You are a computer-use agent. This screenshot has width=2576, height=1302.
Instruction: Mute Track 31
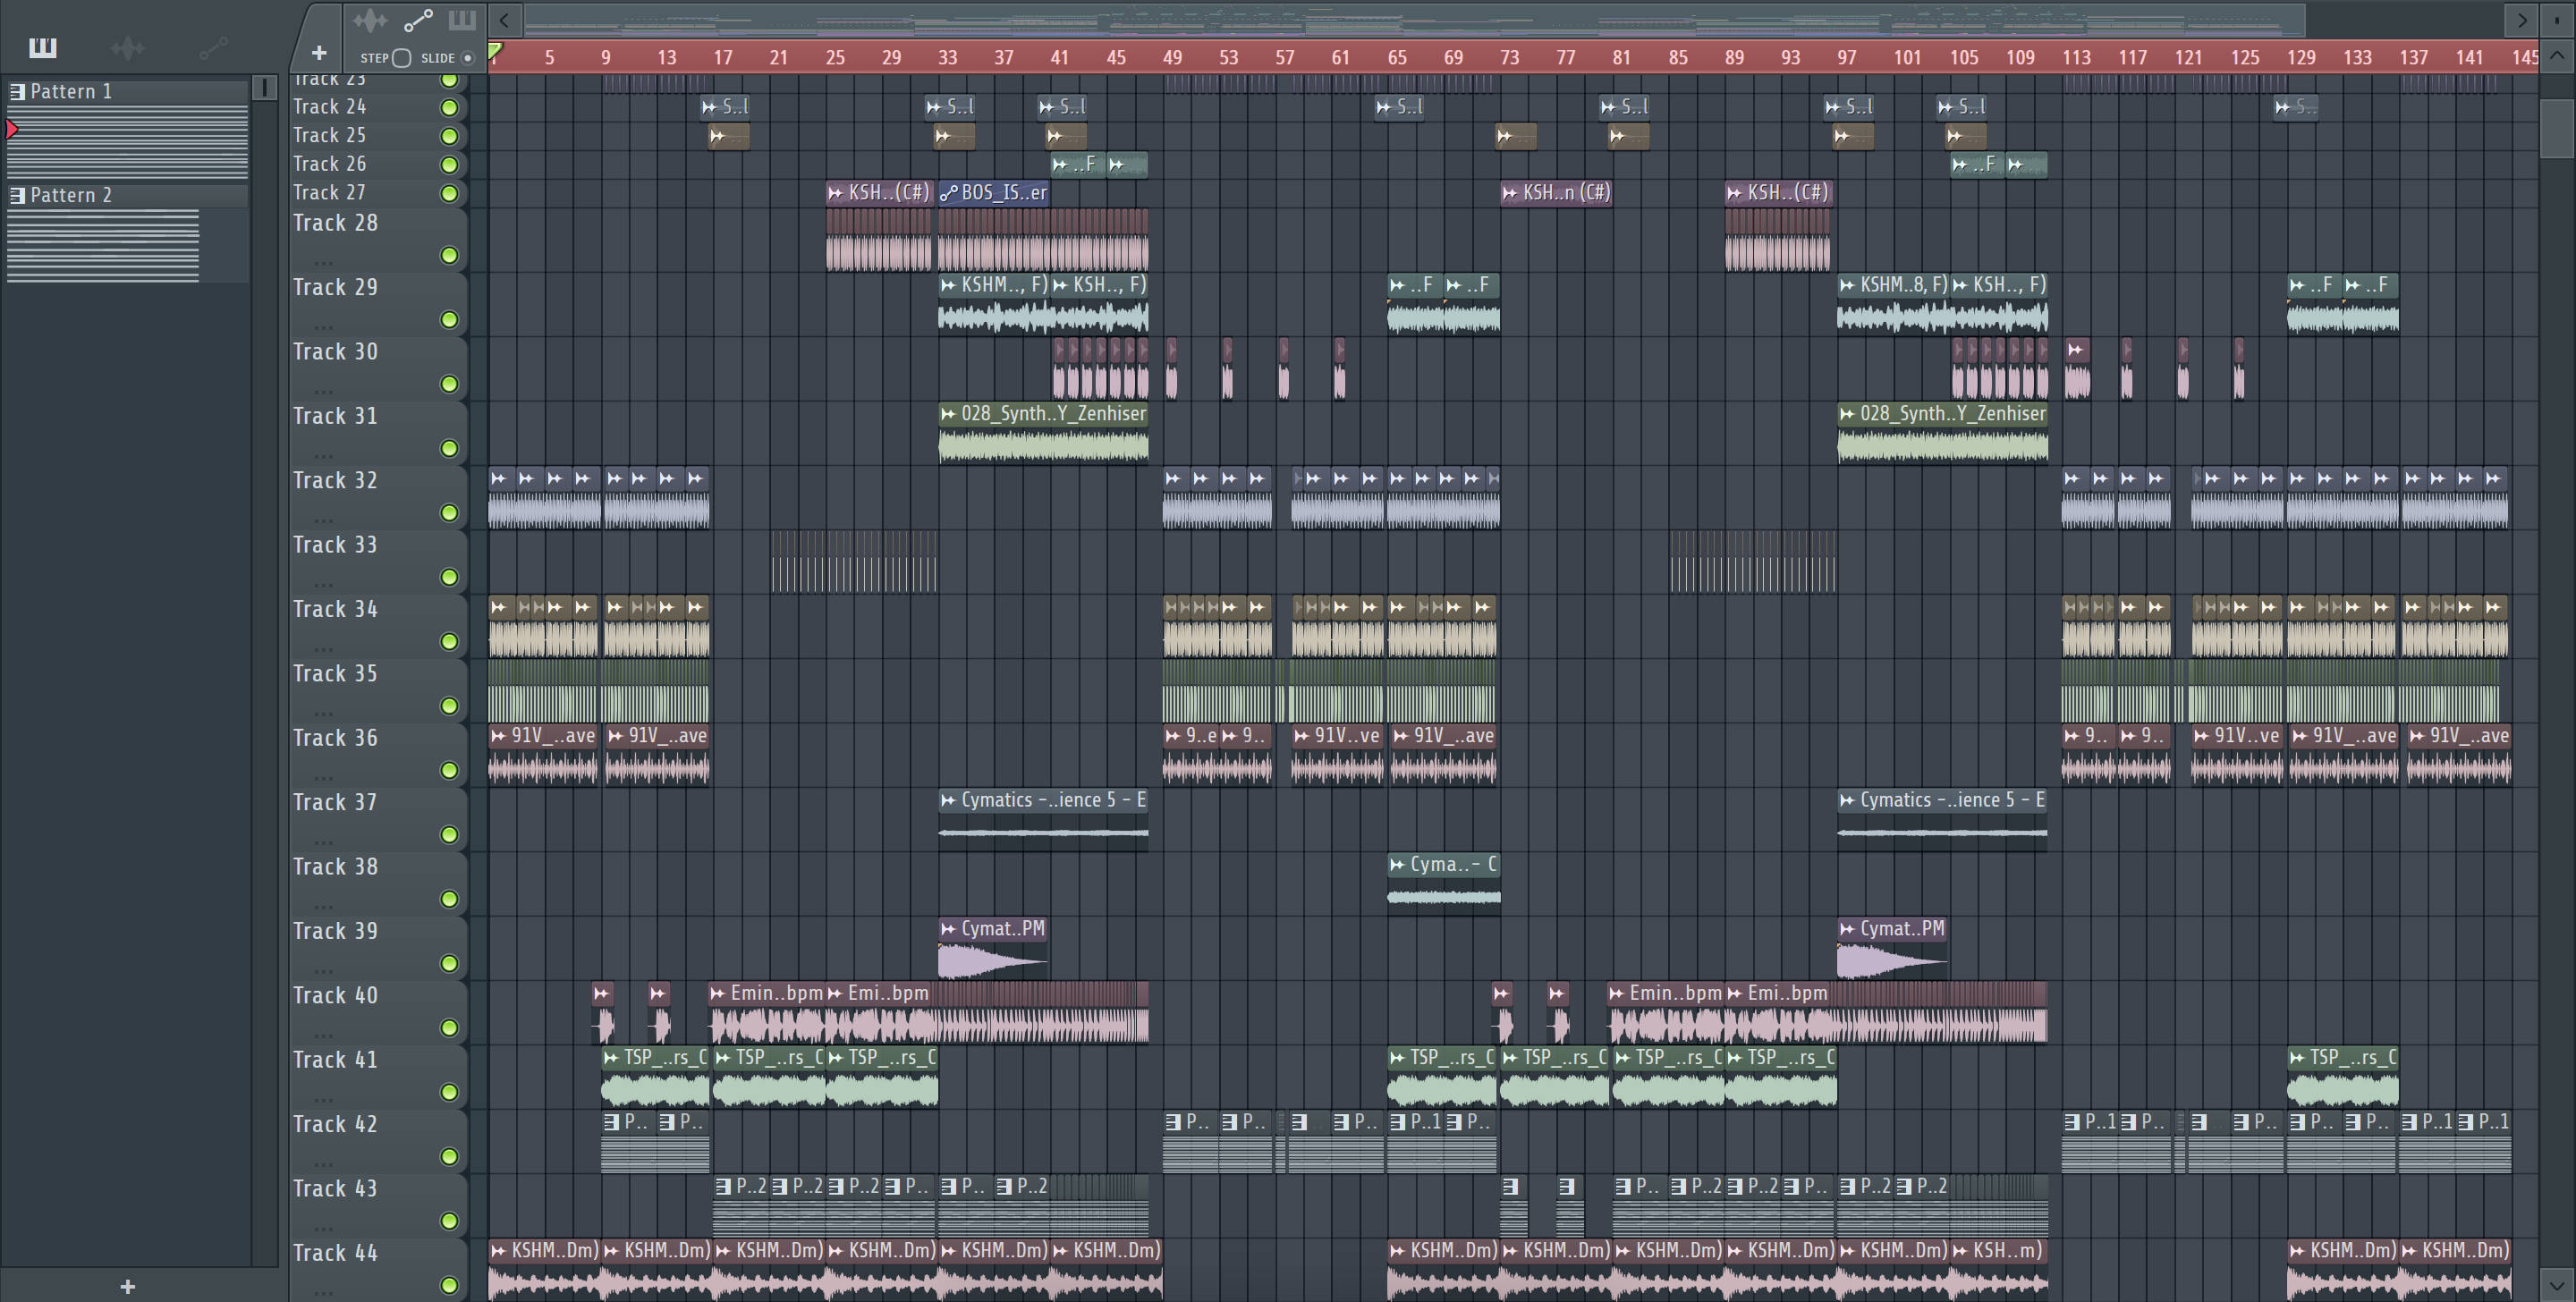coord(450,449)
